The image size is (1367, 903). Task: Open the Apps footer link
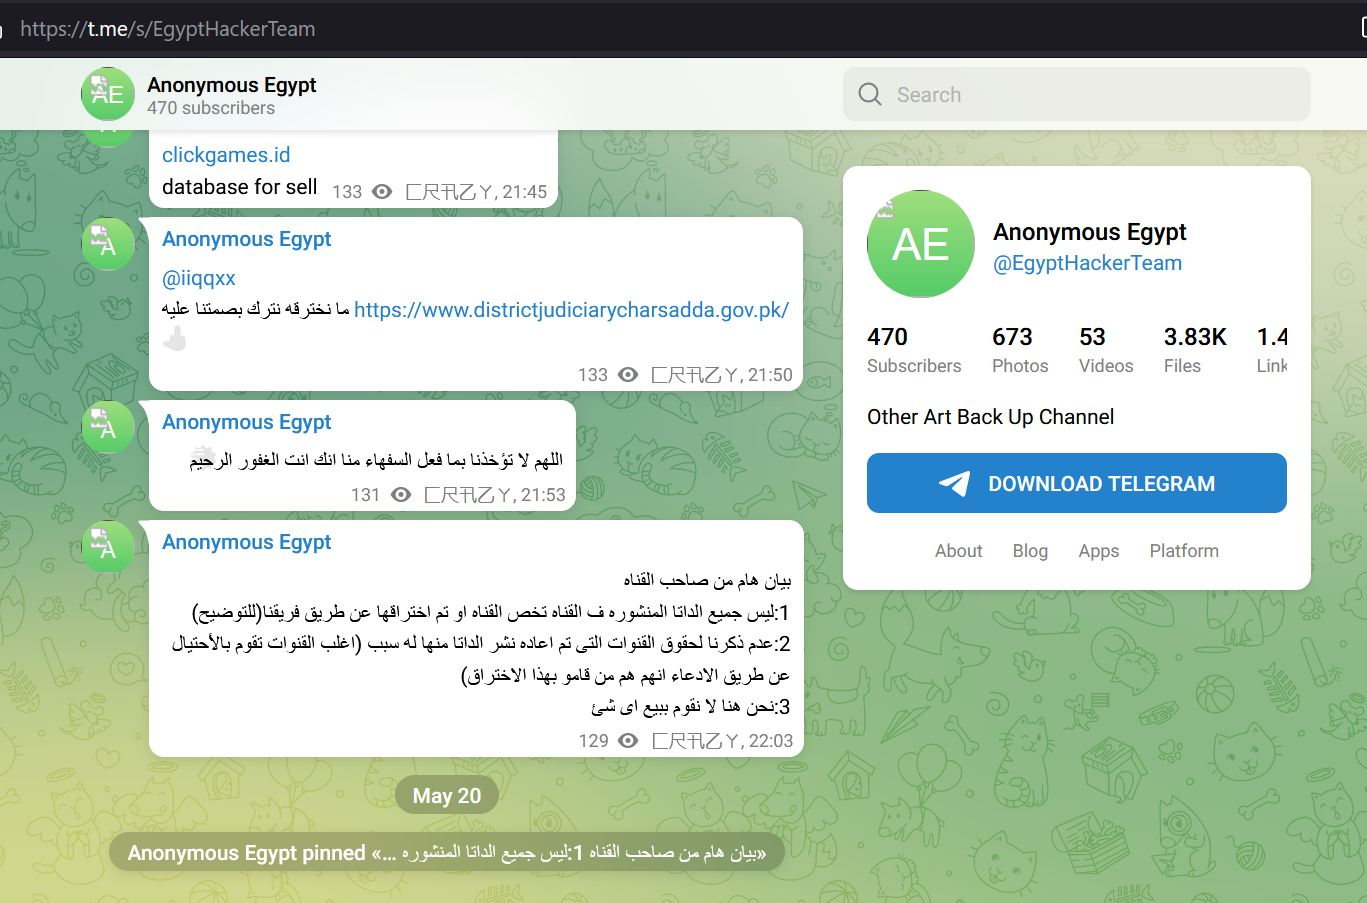point(1099,551)
